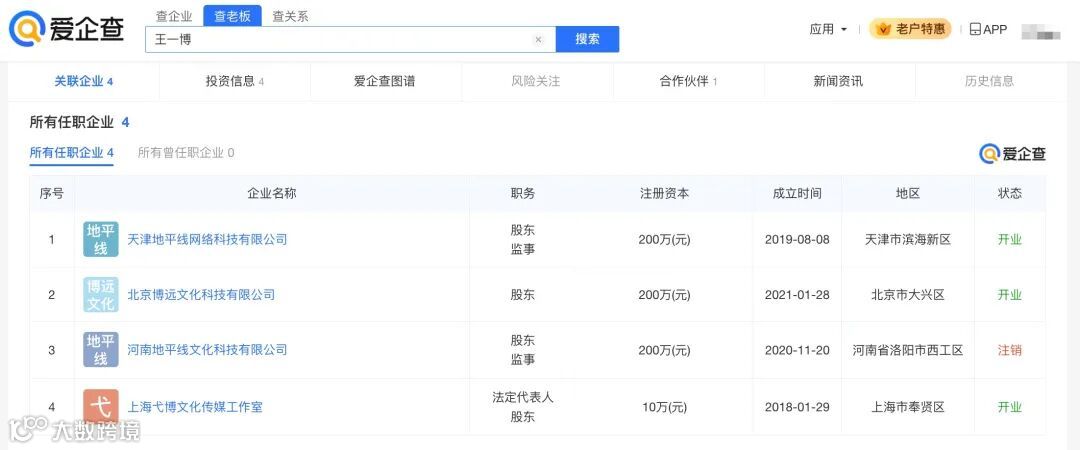Image resolution: width=1080 pixels, height=450 pixels.
Task: Click the date 2019-08-08
Action: pos(798,240)
